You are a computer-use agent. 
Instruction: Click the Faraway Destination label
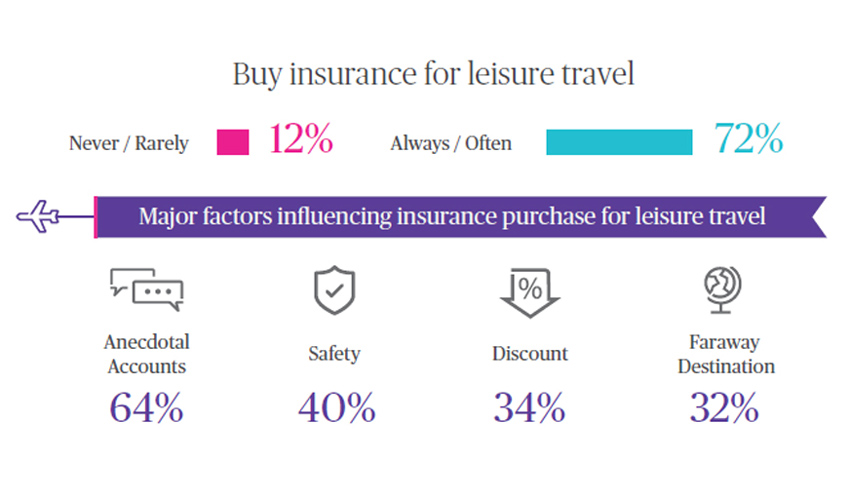725,354
